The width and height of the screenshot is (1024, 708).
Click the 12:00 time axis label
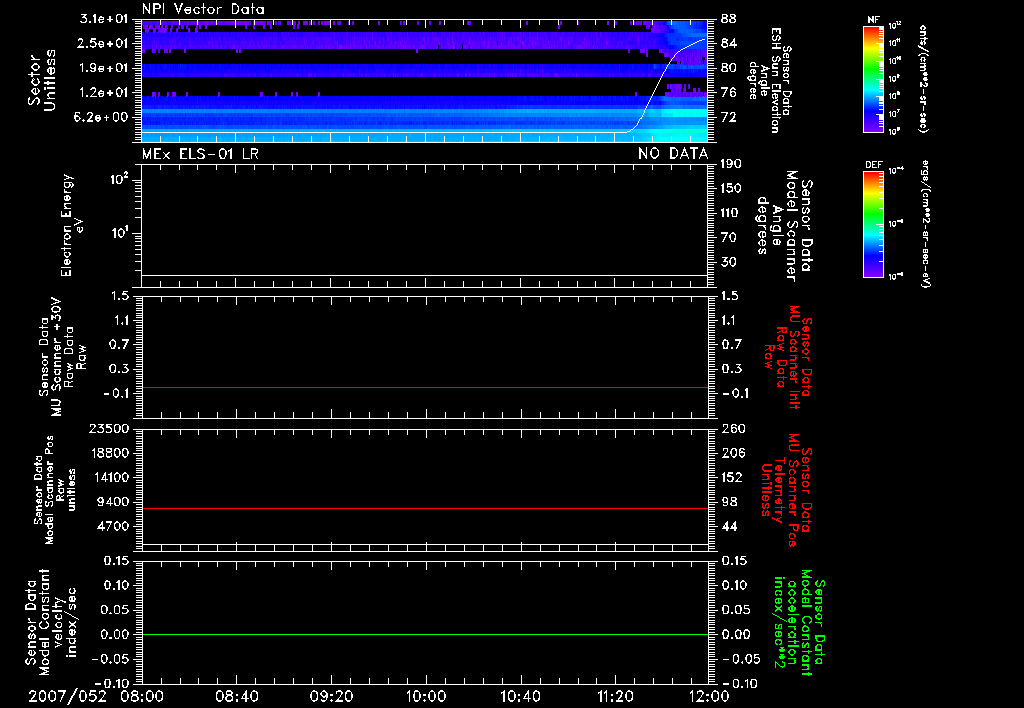click(x=709, y=696)
